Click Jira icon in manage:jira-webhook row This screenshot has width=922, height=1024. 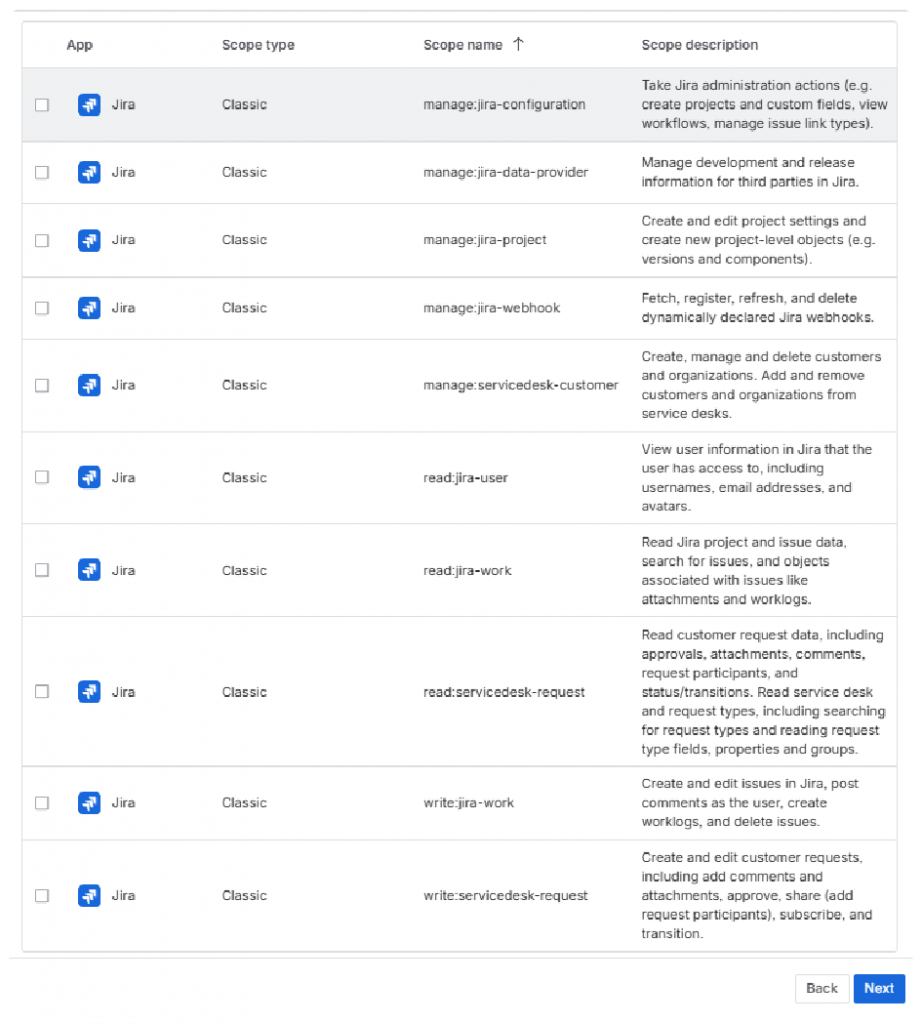click(x=89, y=308)
